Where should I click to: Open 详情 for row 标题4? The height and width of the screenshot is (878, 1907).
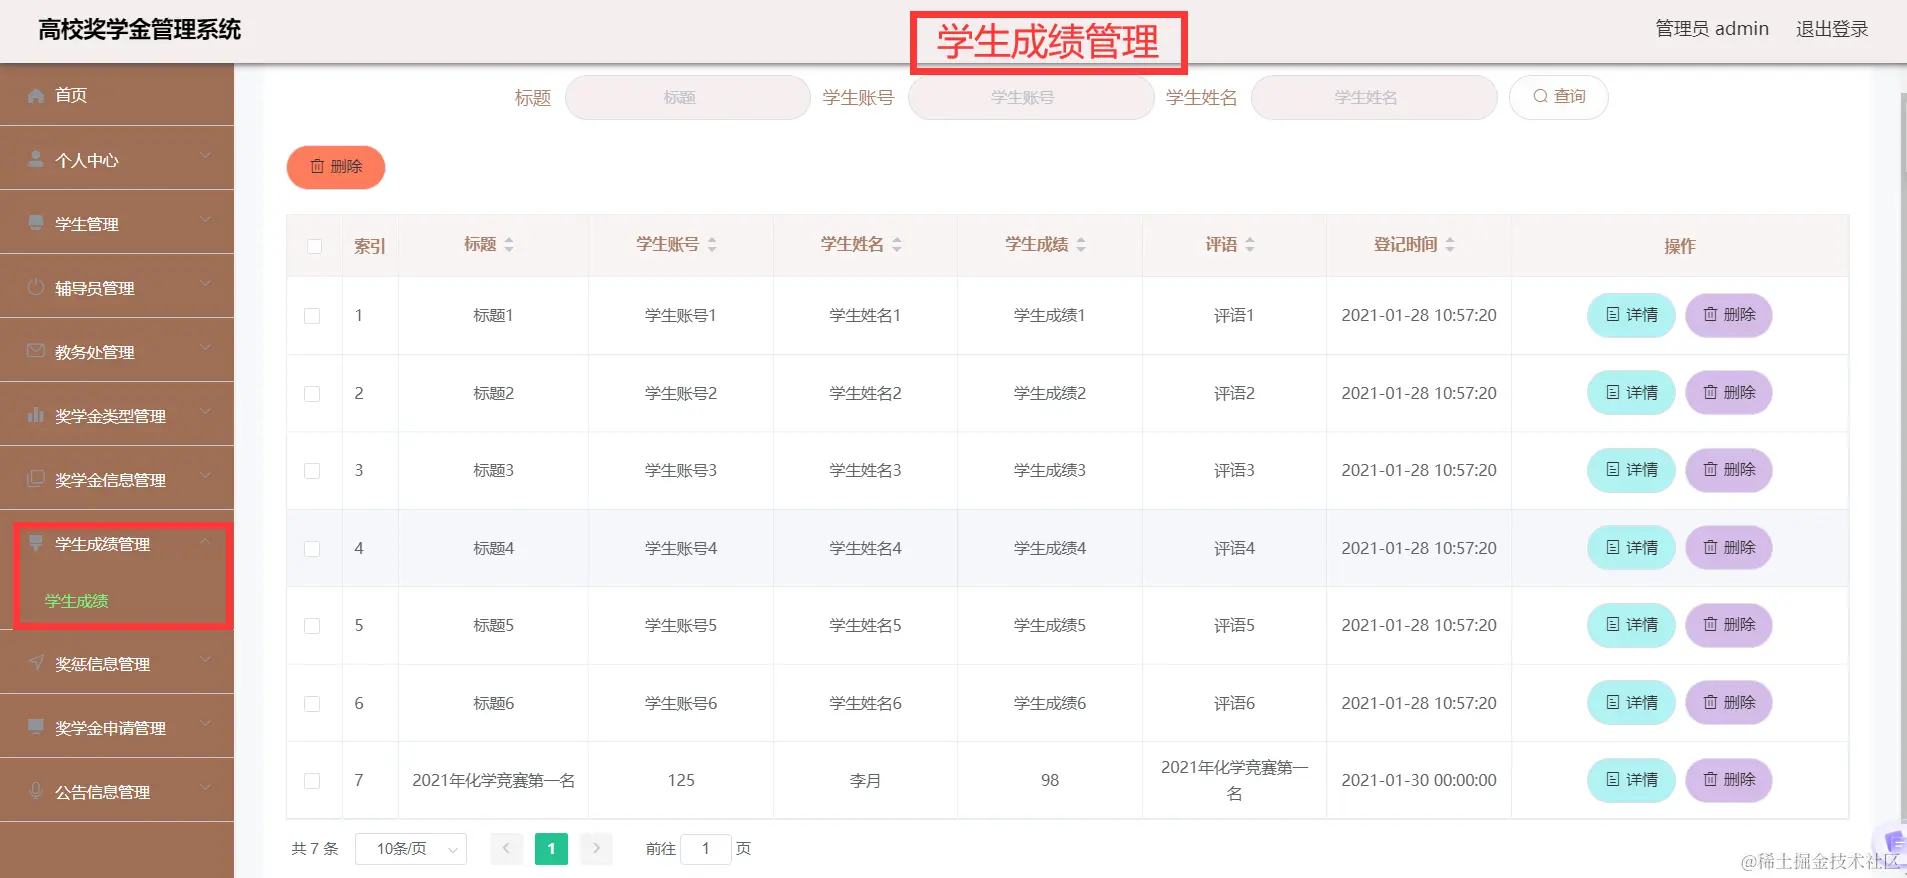point(1631,548)
